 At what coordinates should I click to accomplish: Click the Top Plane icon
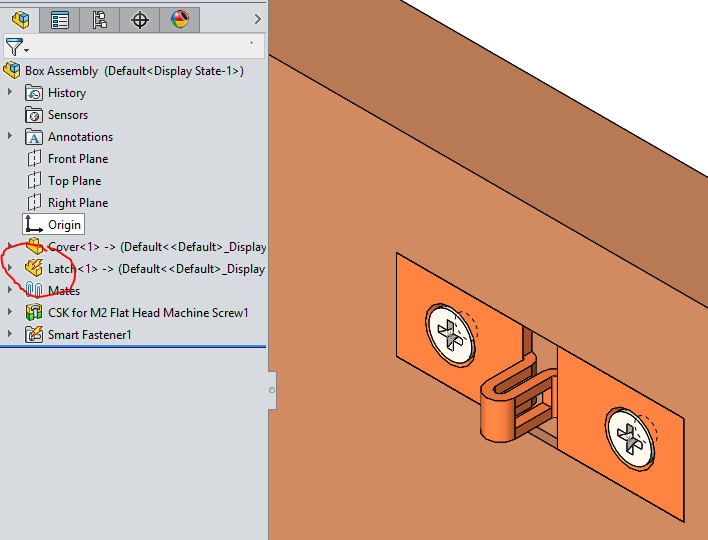[x=34, y=181]
